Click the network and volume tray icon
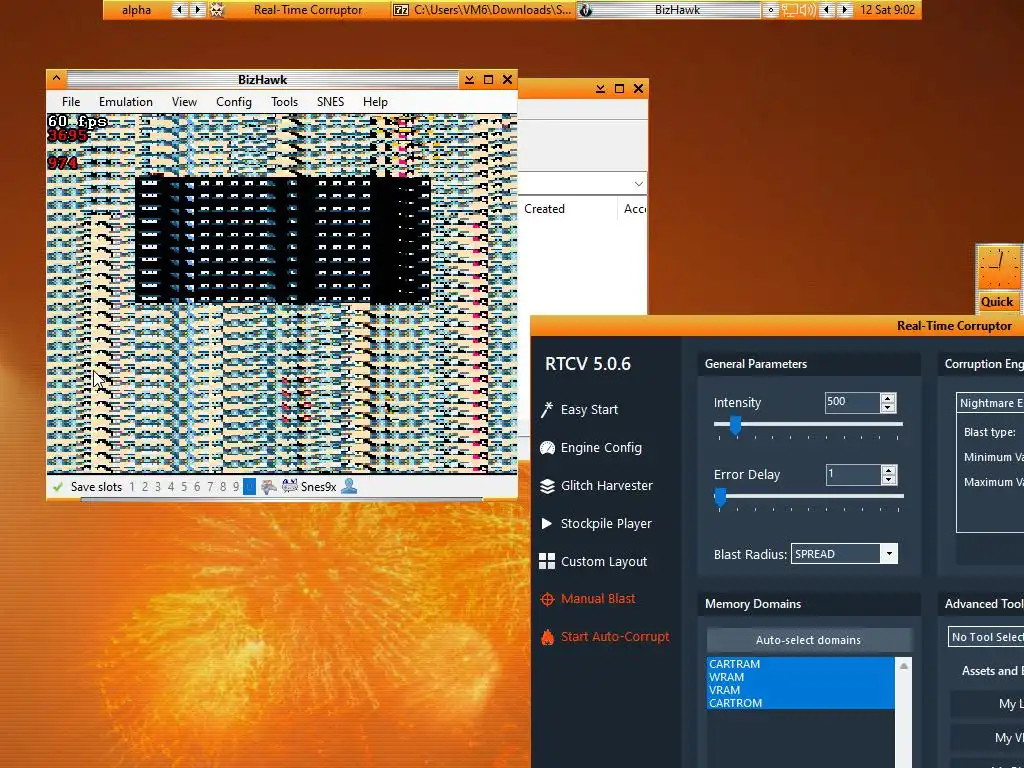 [799, 10]
